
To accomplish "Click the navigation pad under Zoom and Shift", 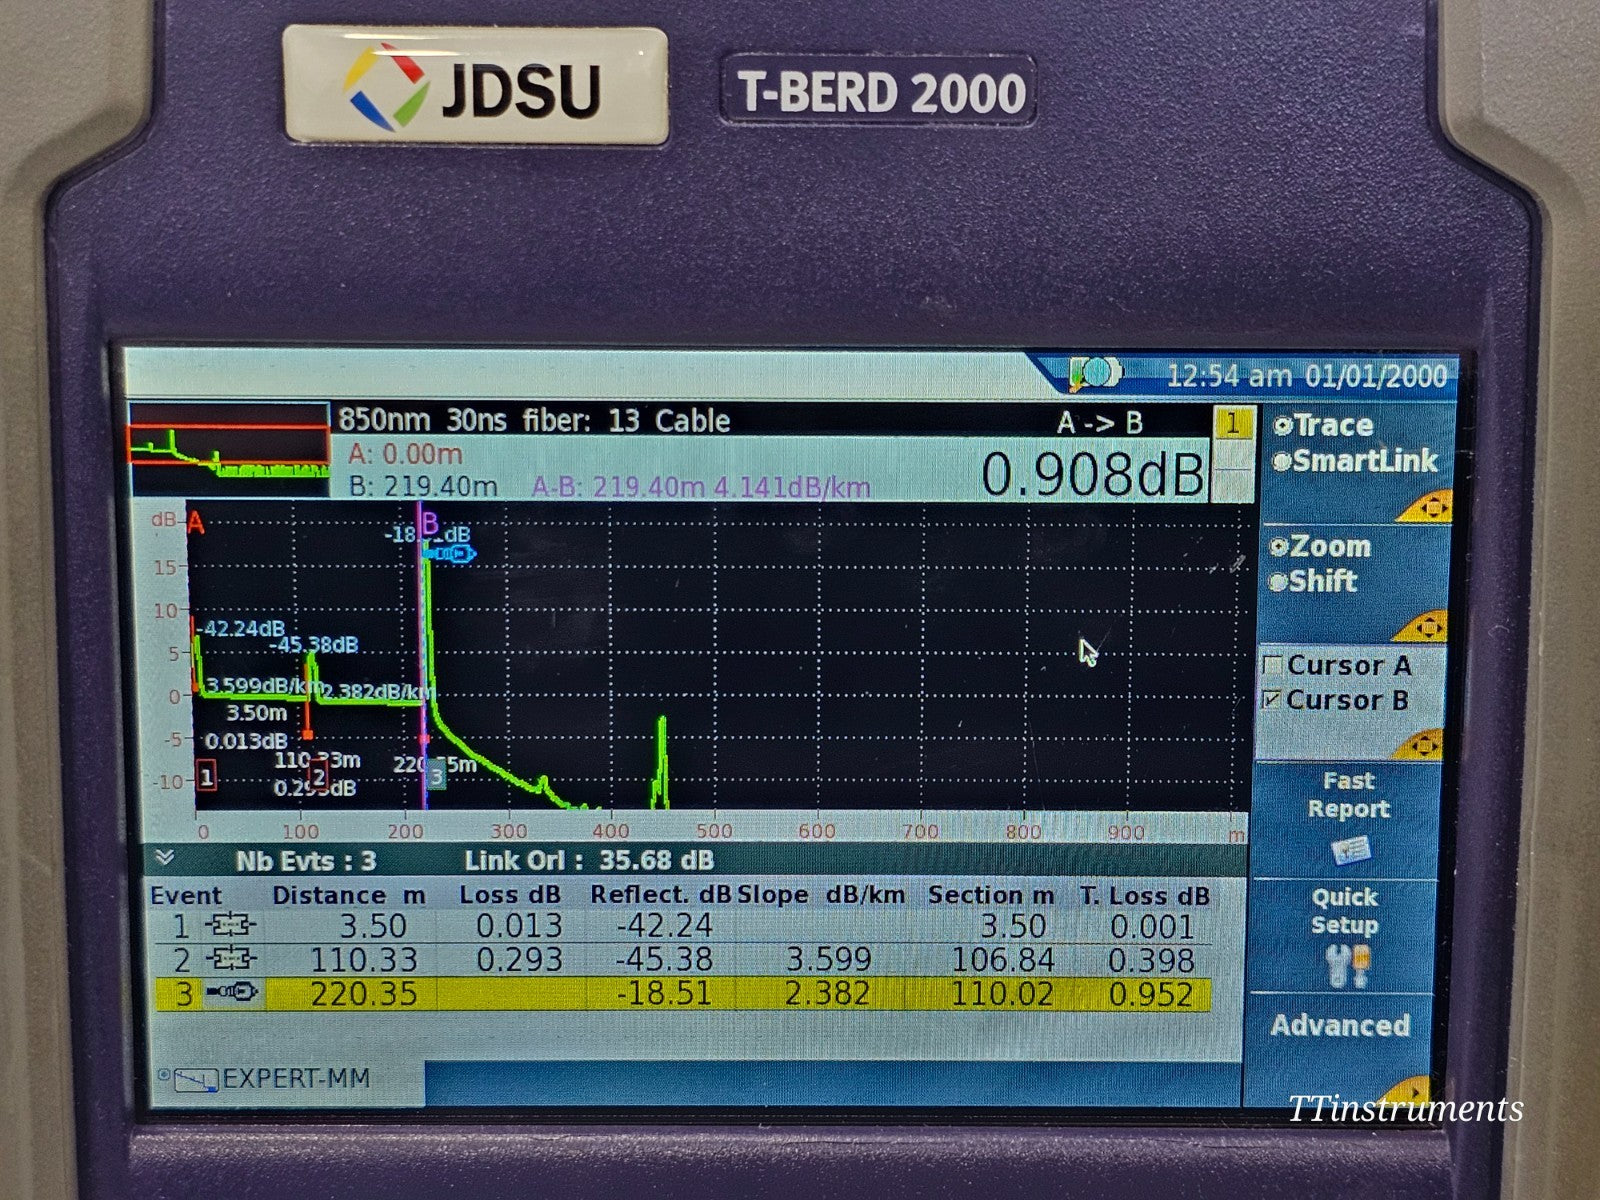I will tap(1432, 630).
